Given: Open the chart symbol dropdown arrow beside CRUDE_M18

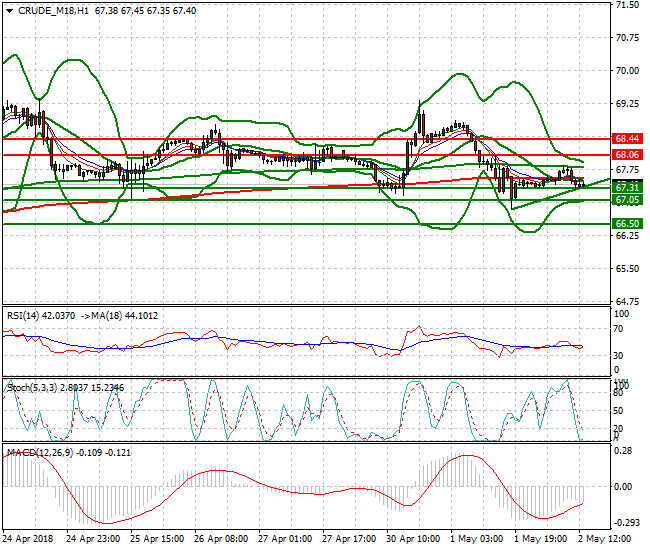Looking at the screenshot, I should pos(9,11).
